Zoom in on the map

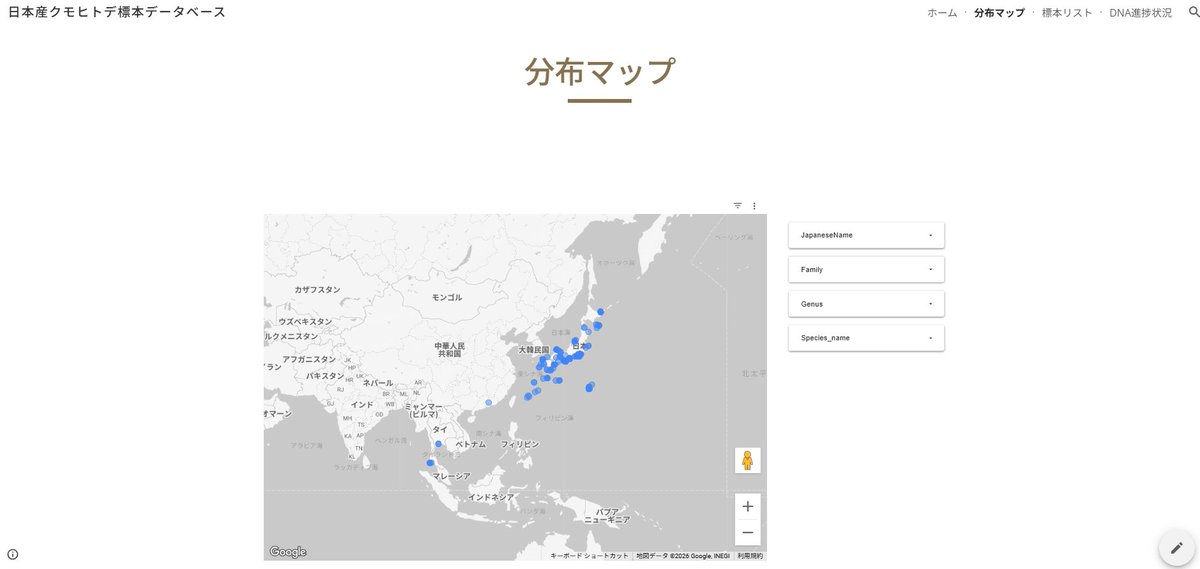coord(747,507)
